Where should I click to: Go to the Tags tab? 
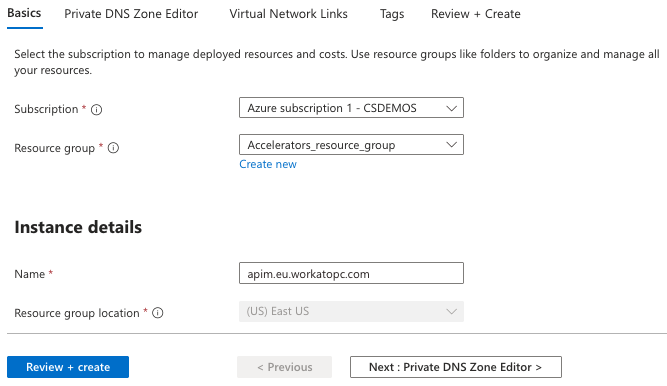coord(392,14)
